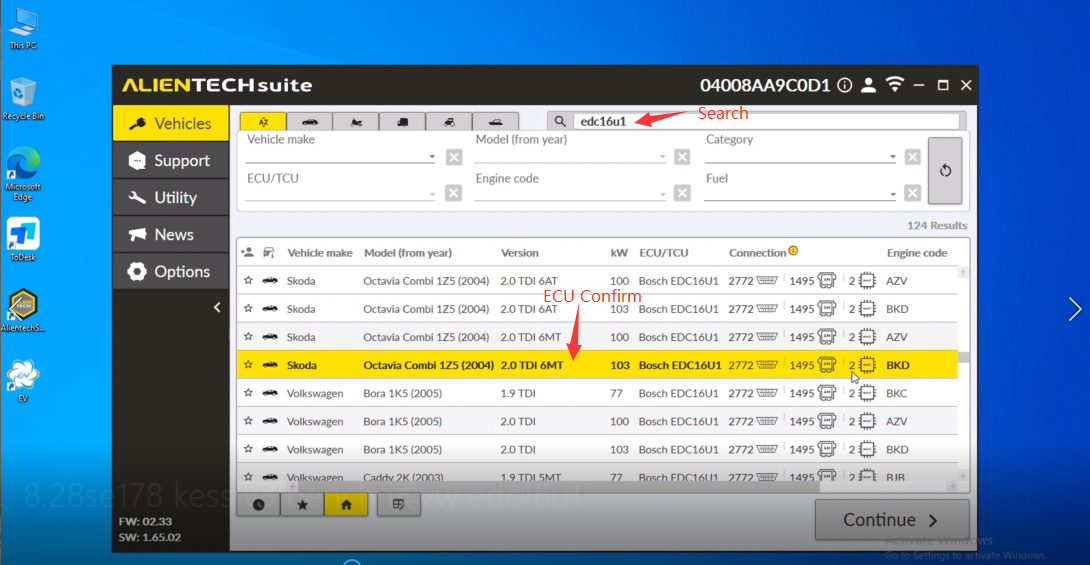The width and height of the screenshot is (1090, 565).
Task: Click the Wi-Fi connection status icon
Action: (895, 85)
